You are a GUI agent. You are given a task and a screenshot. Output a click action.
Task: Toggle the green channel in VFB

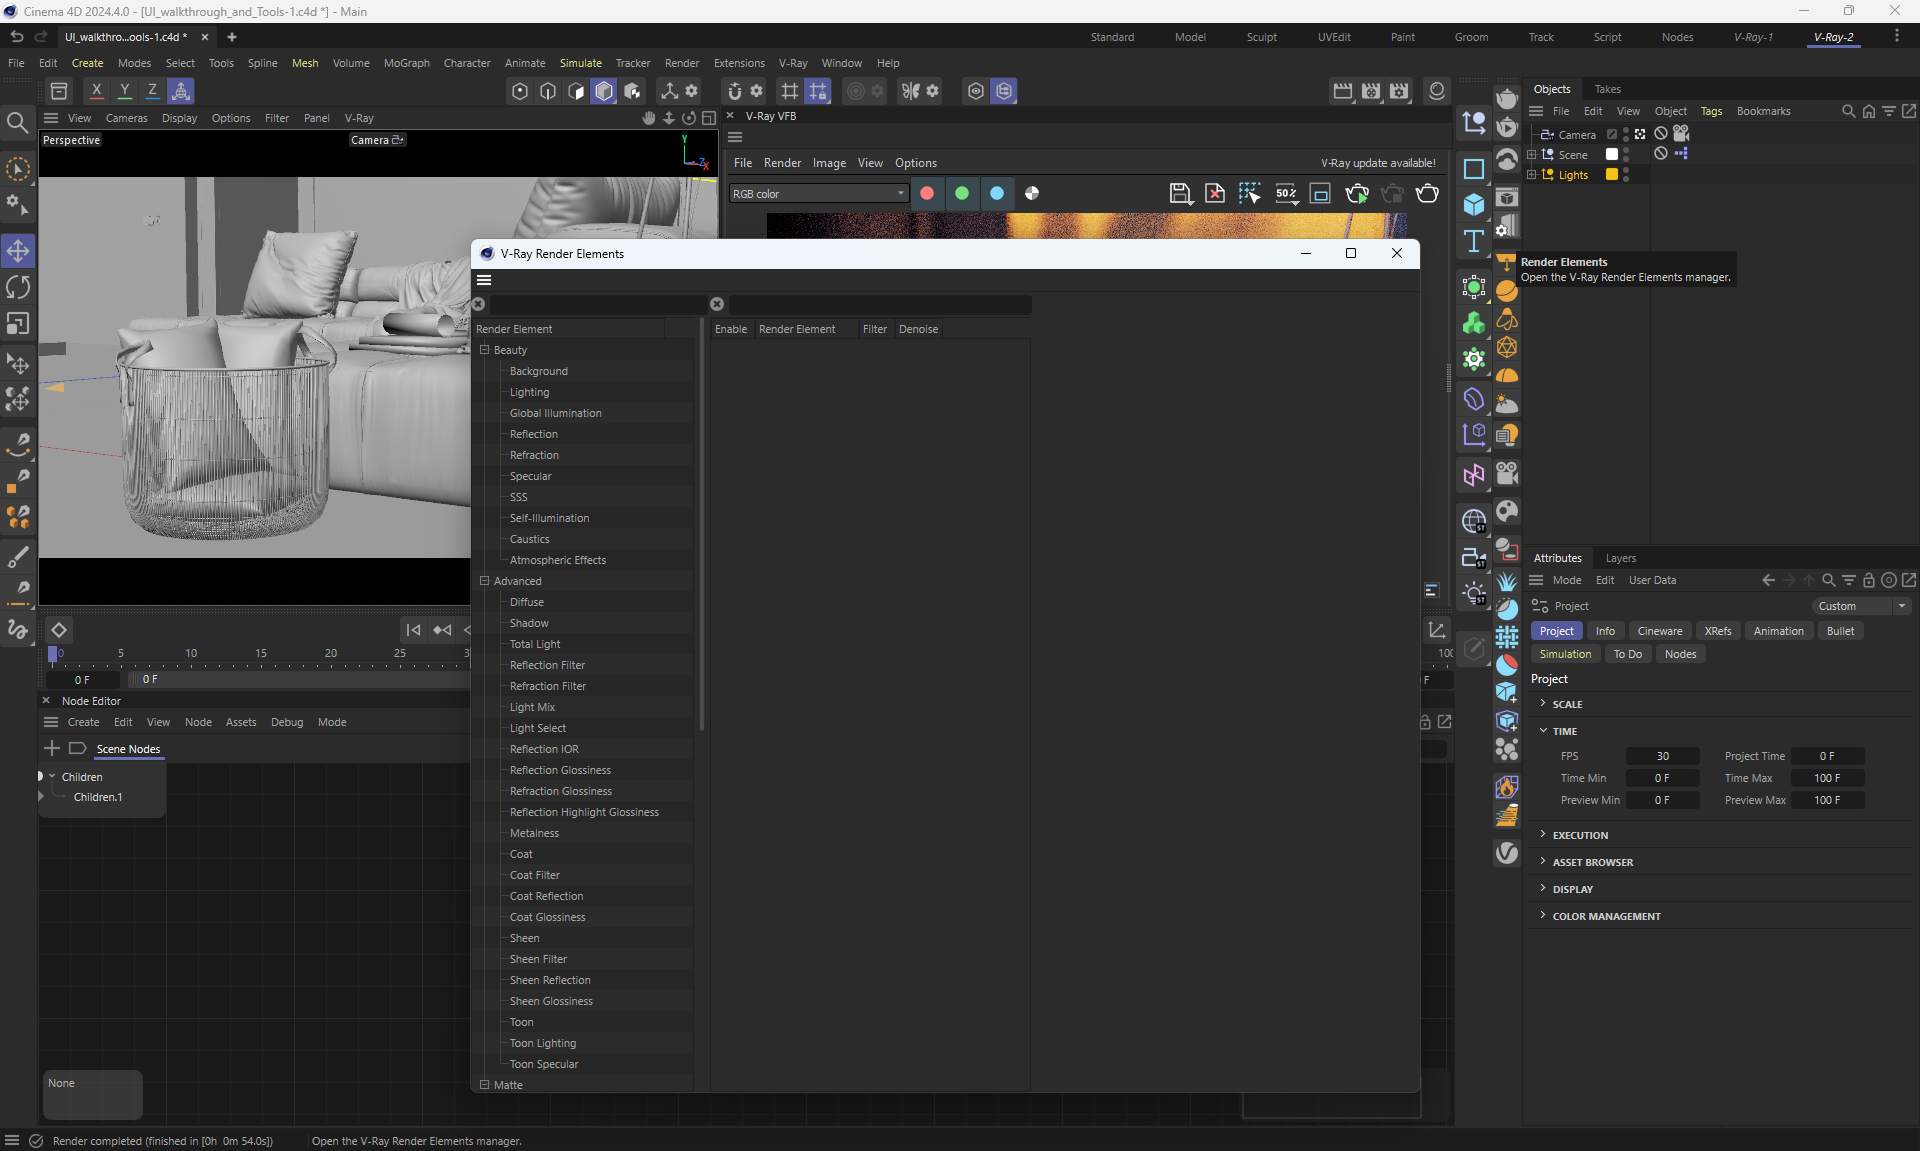[962, 194]
